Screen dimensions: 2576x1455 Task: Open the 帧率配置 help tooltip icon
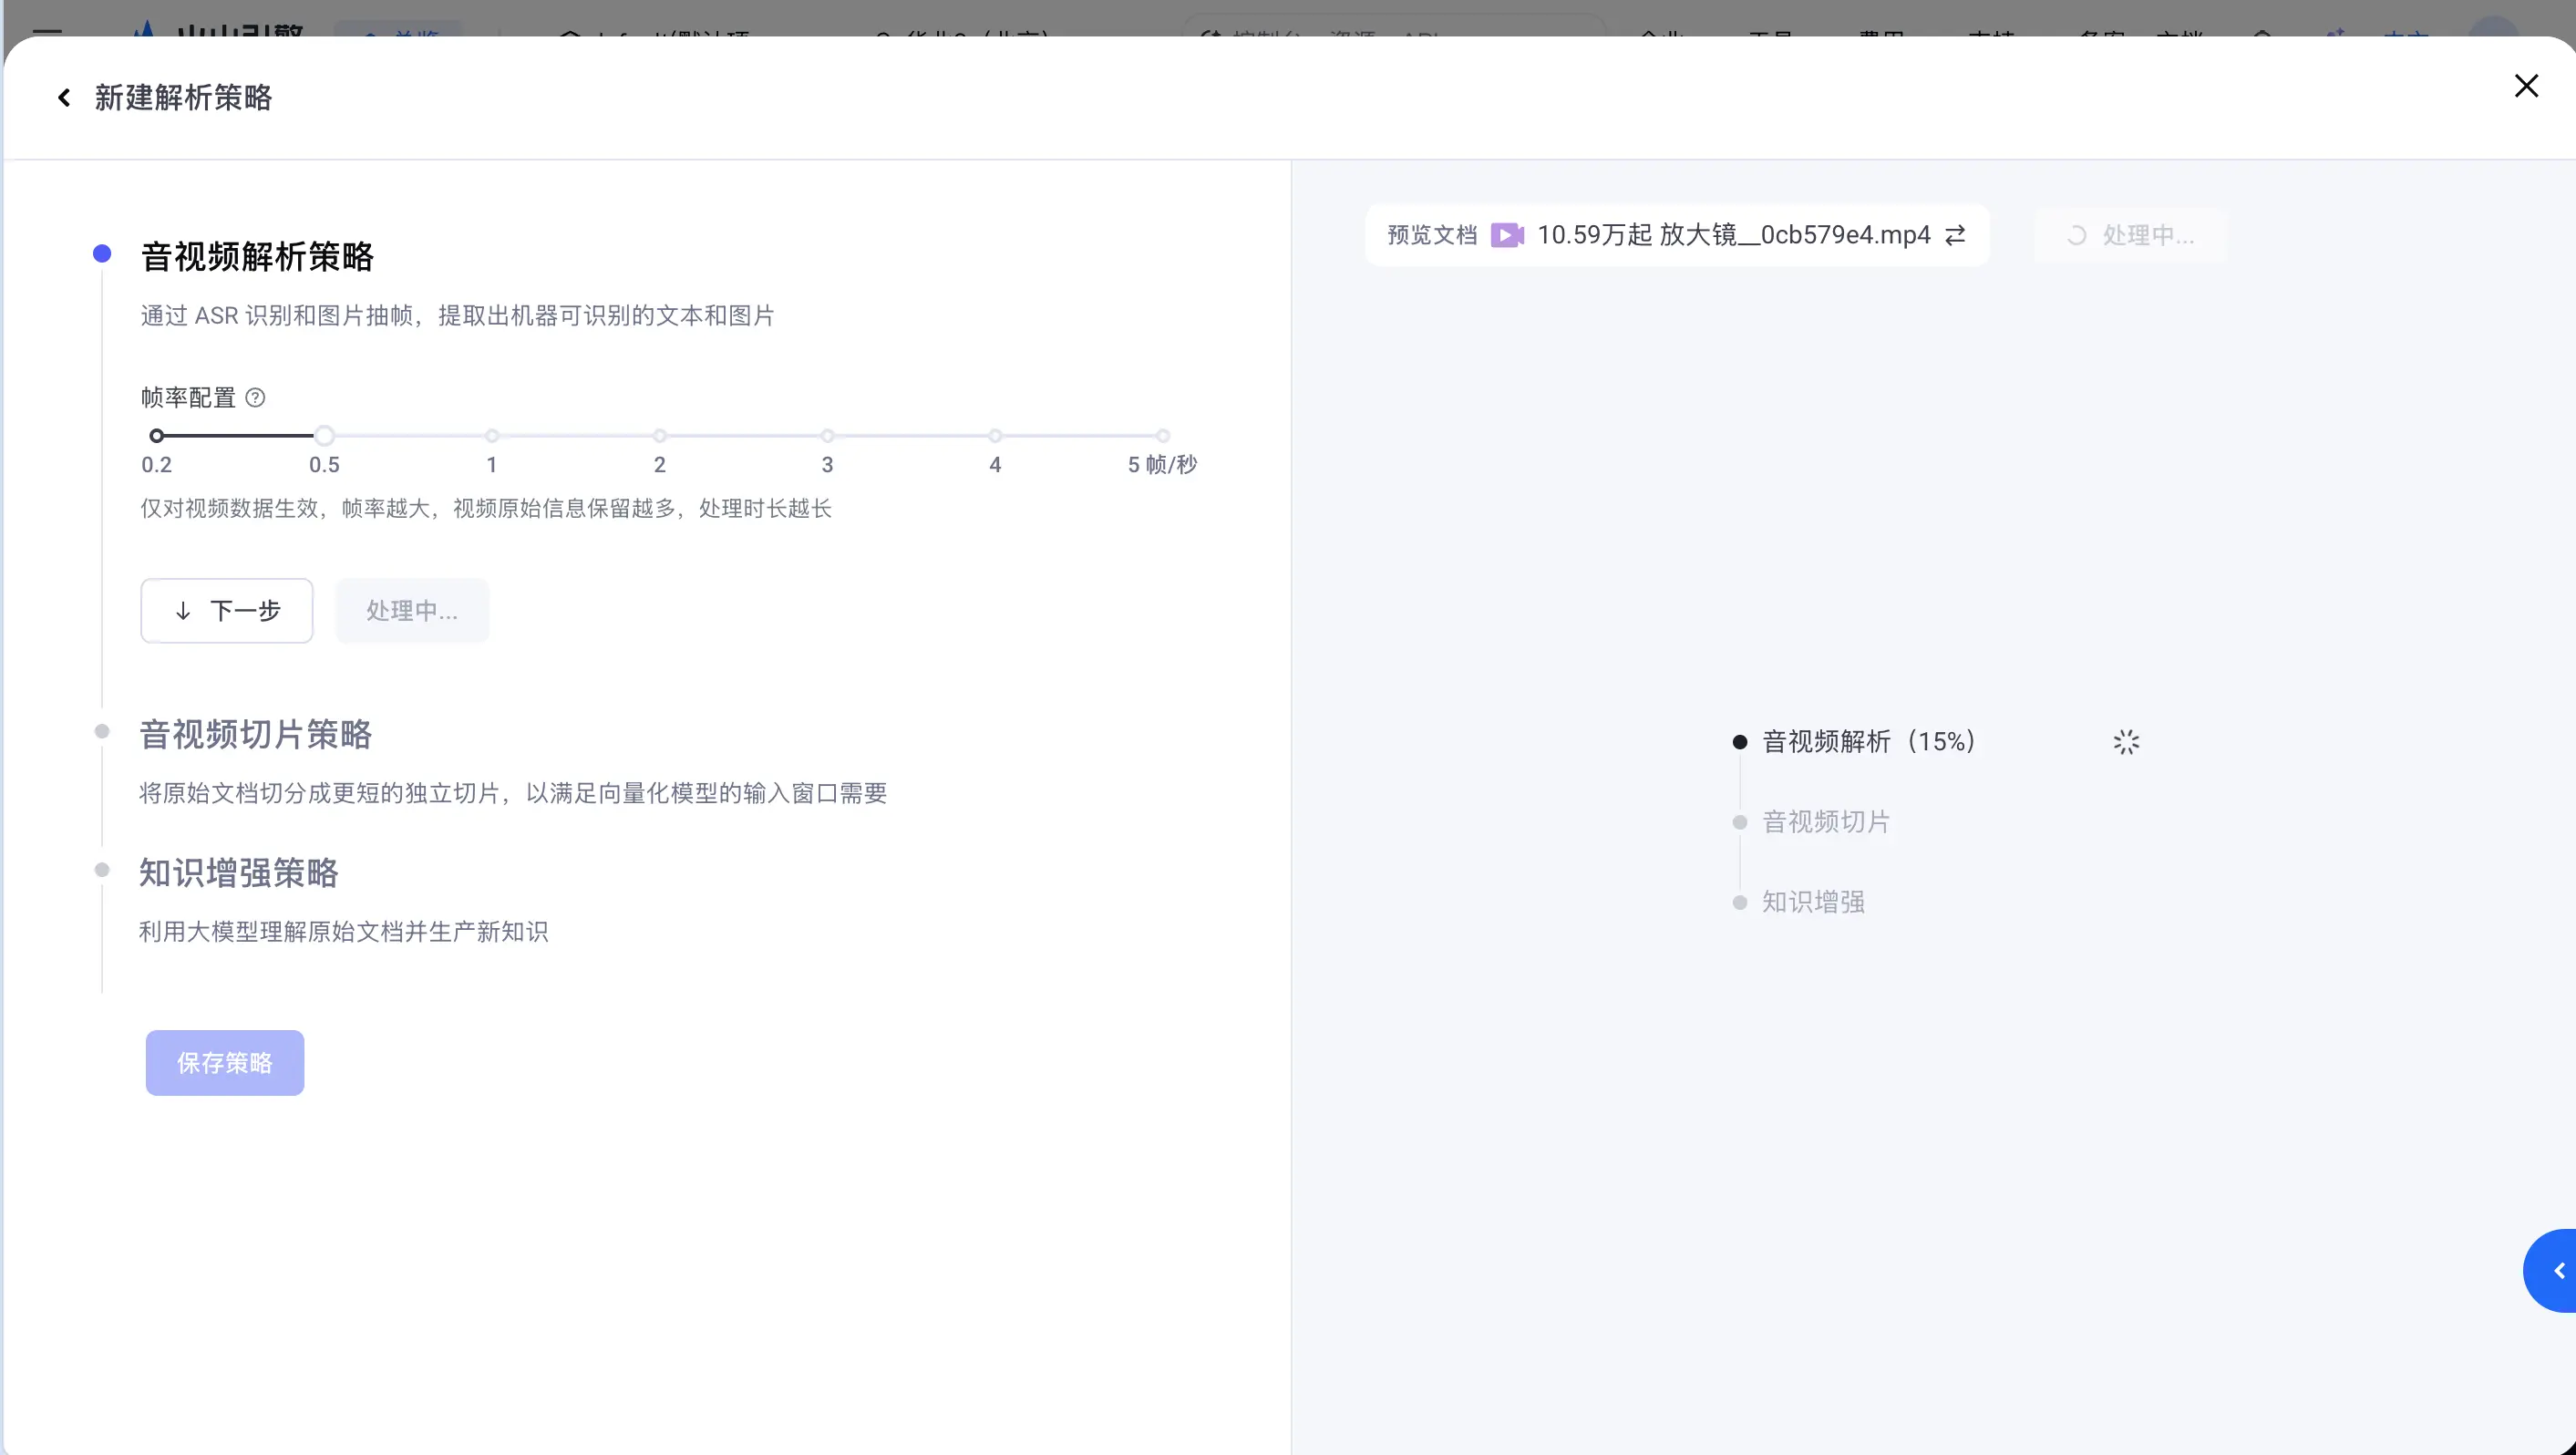click(x=256, y=398)
